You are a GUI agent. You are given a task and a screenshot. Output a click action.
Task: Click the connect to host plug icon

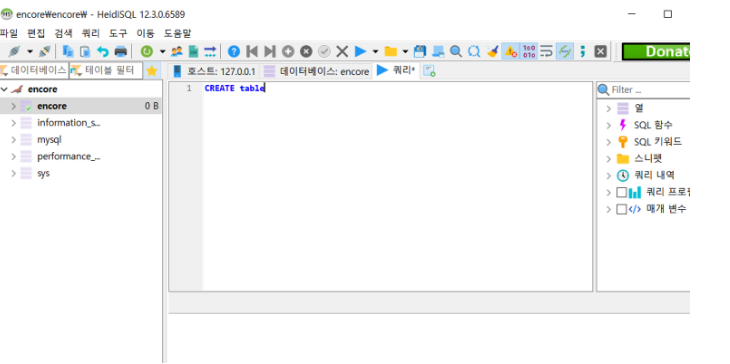[14, 51]
